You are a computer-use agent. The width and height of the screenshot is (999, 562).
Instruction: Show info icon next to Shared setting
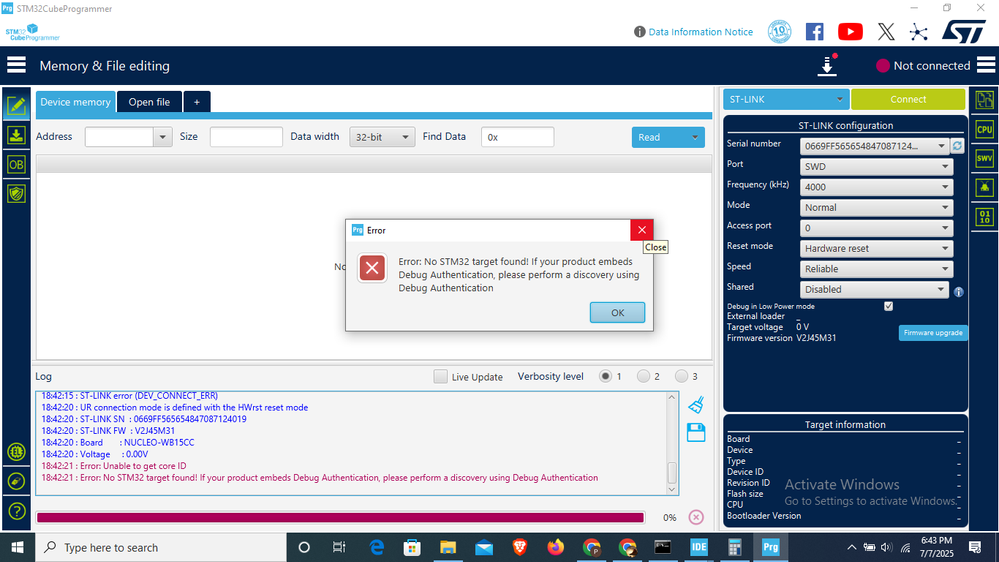(x=958, y=292)
